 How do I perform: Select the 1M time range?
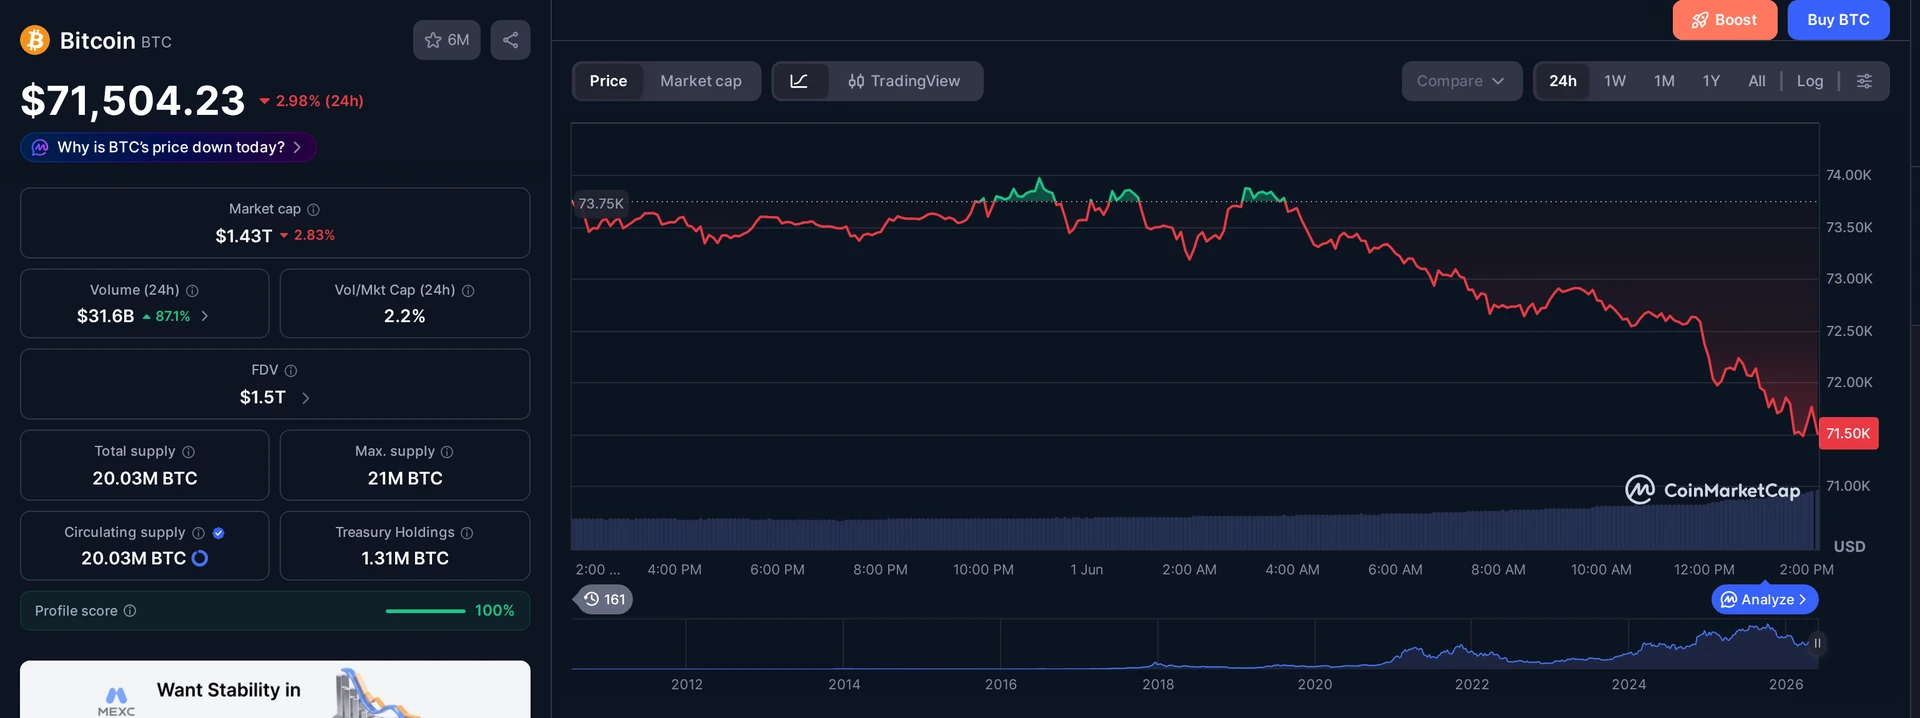pos(1664,81)
